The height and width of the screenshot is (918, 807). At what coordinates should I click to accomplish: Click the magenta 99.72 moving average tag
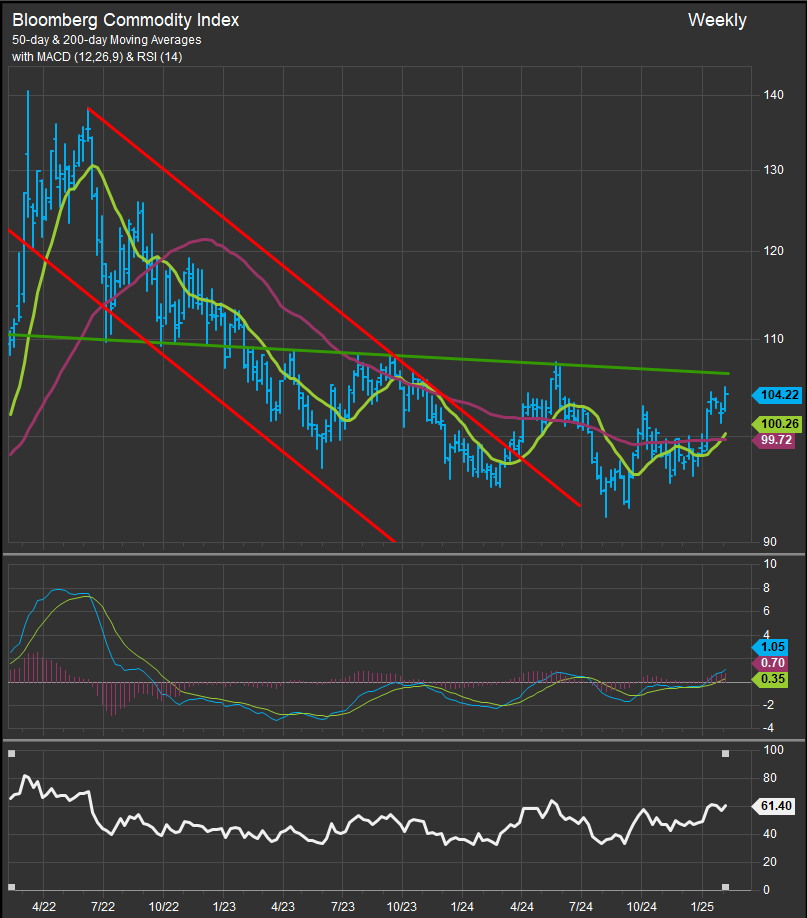774,440
